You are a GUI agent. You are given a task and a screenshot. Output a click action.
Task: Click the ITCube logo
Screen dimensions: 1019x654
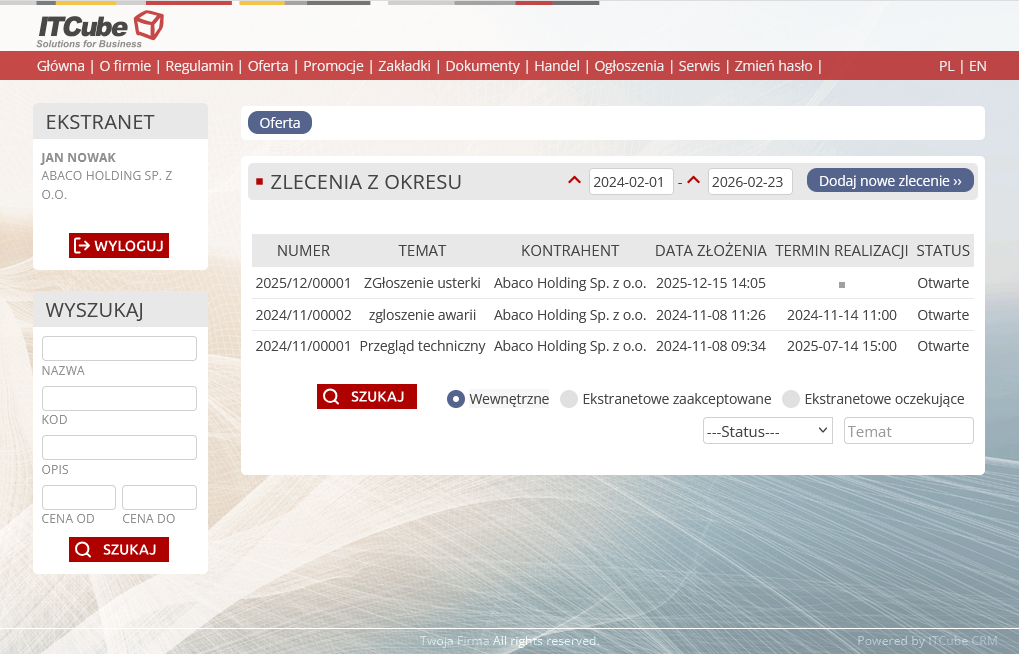coord(99,29)
